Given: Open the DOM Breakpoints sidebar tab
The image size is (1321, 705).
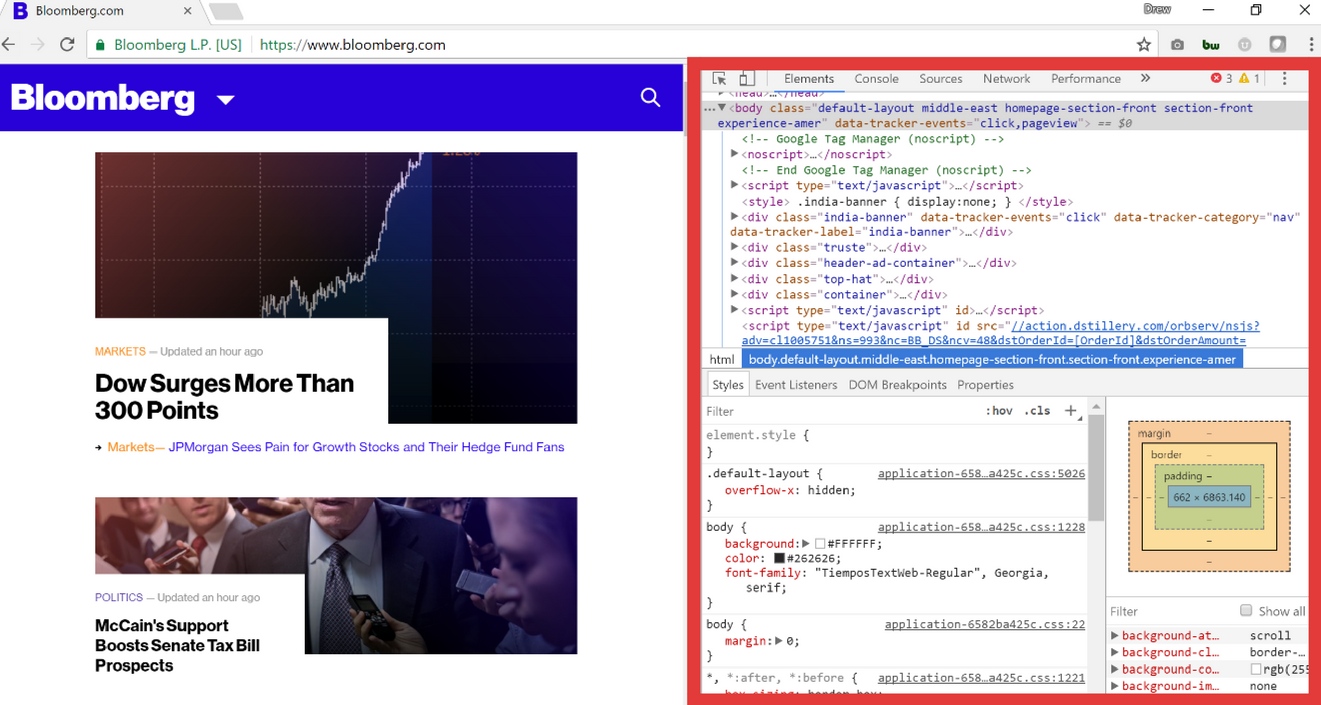Looking at the screenshot, I should 897,385.
